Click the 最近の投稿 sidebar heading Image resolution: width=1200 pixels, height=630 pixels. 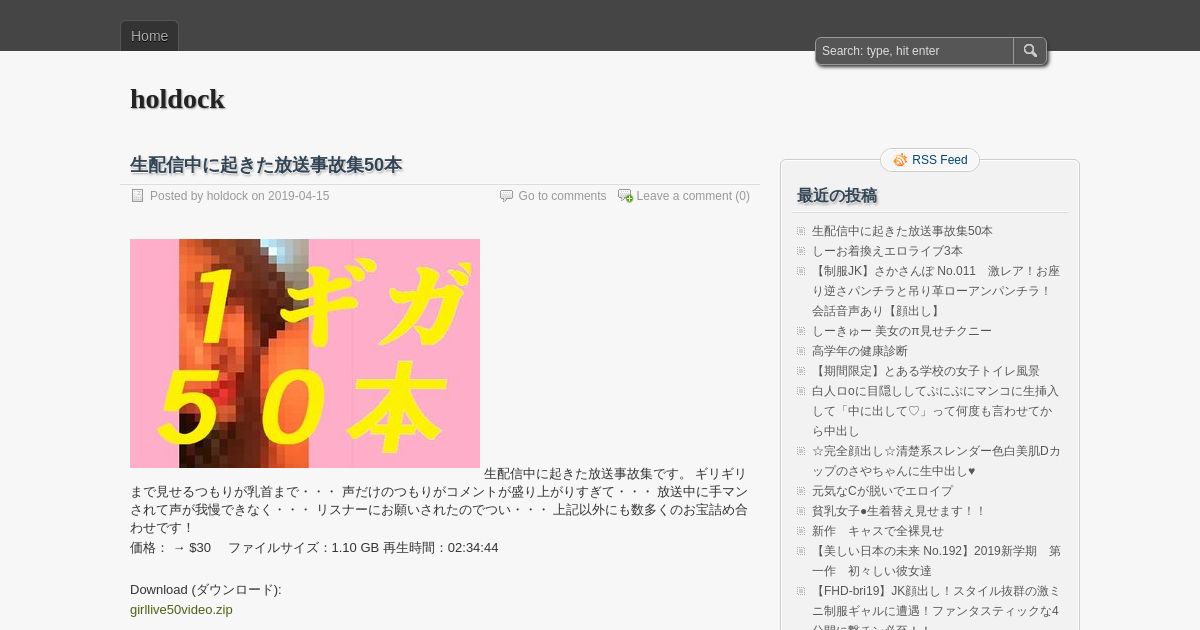click(x=837, y=196)
